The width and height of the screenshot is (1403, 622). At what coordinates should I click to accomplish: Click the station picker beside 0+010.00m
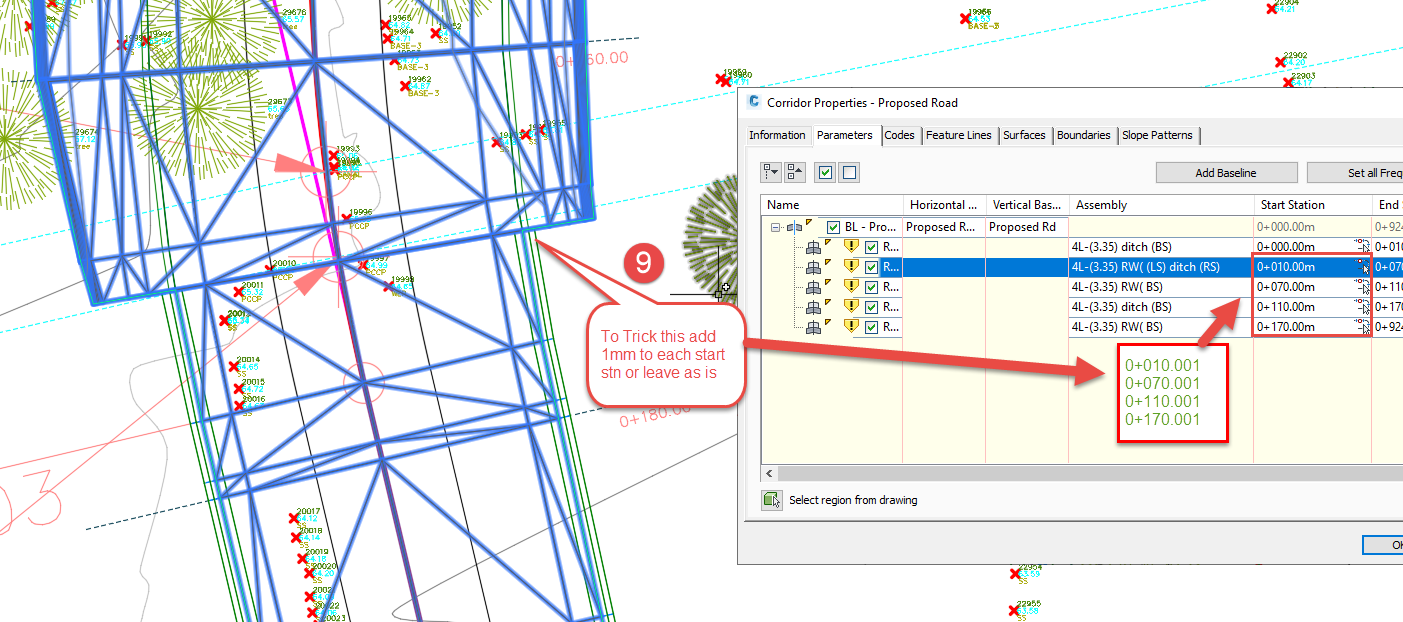click(1361, 267)
